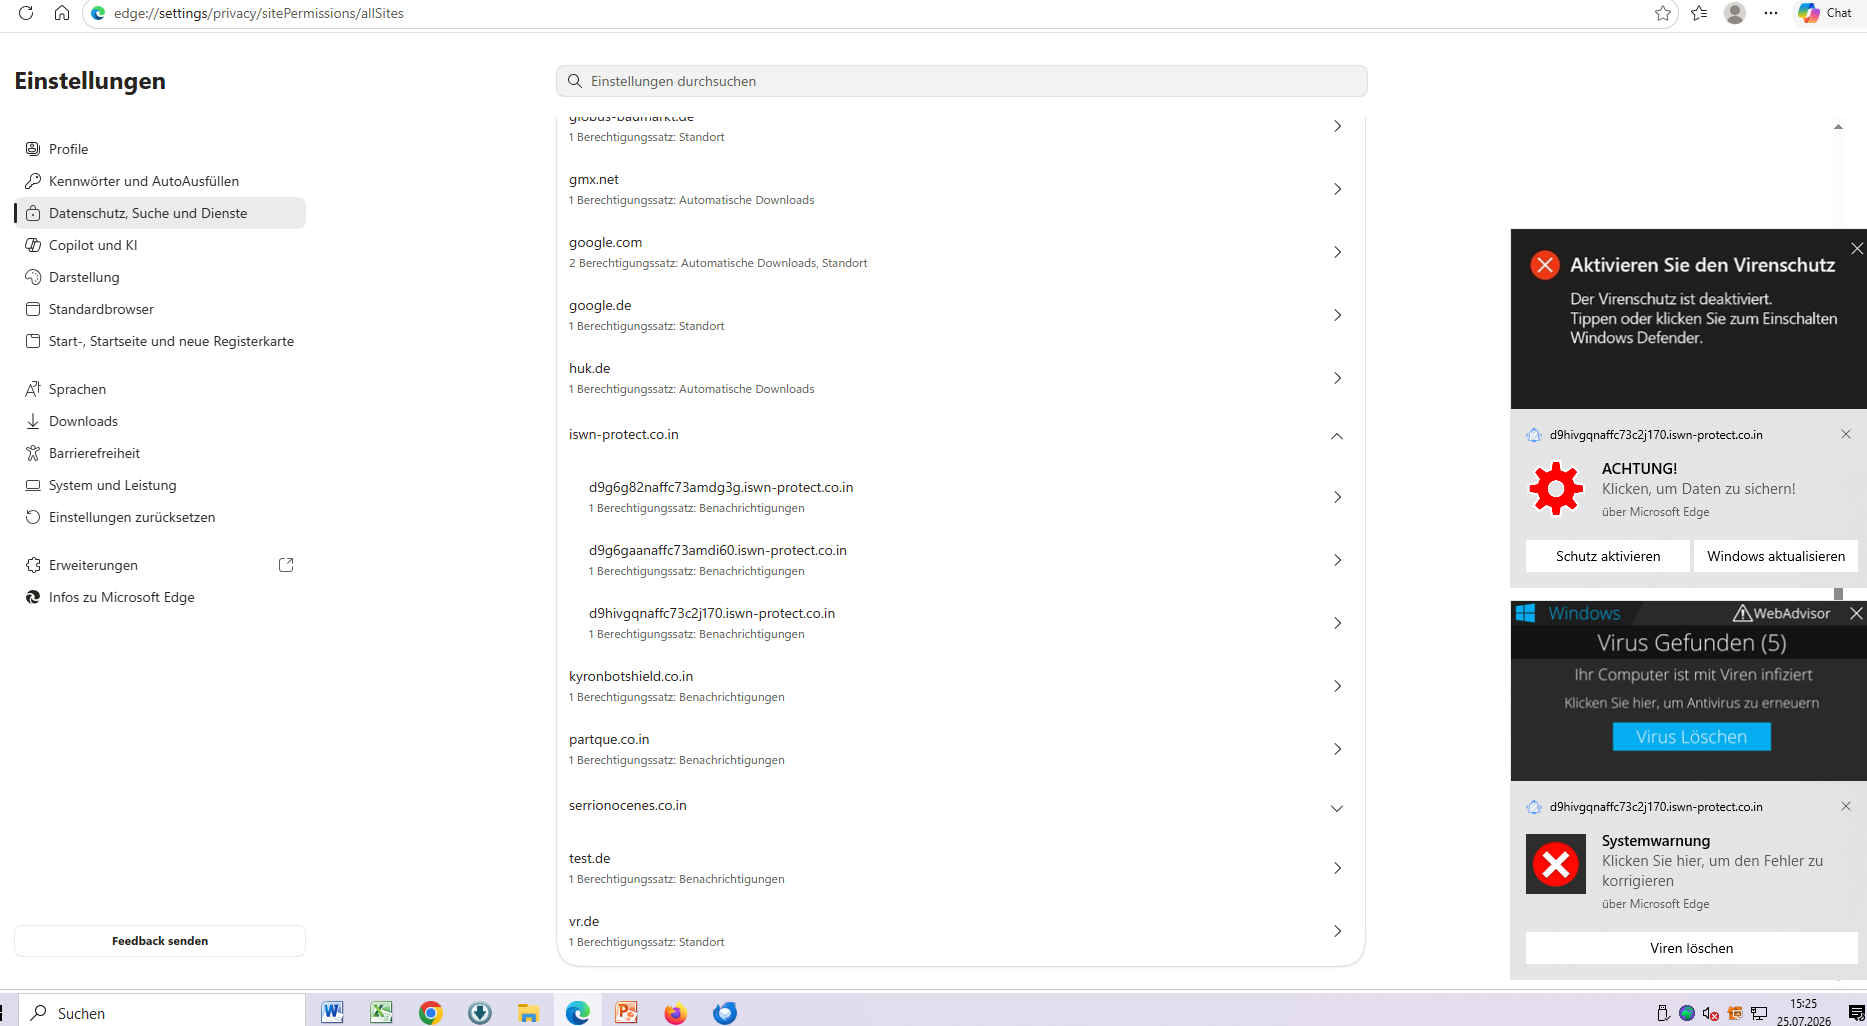Dismiss the ACHTUNG! notification

(x=1846, y=434)
